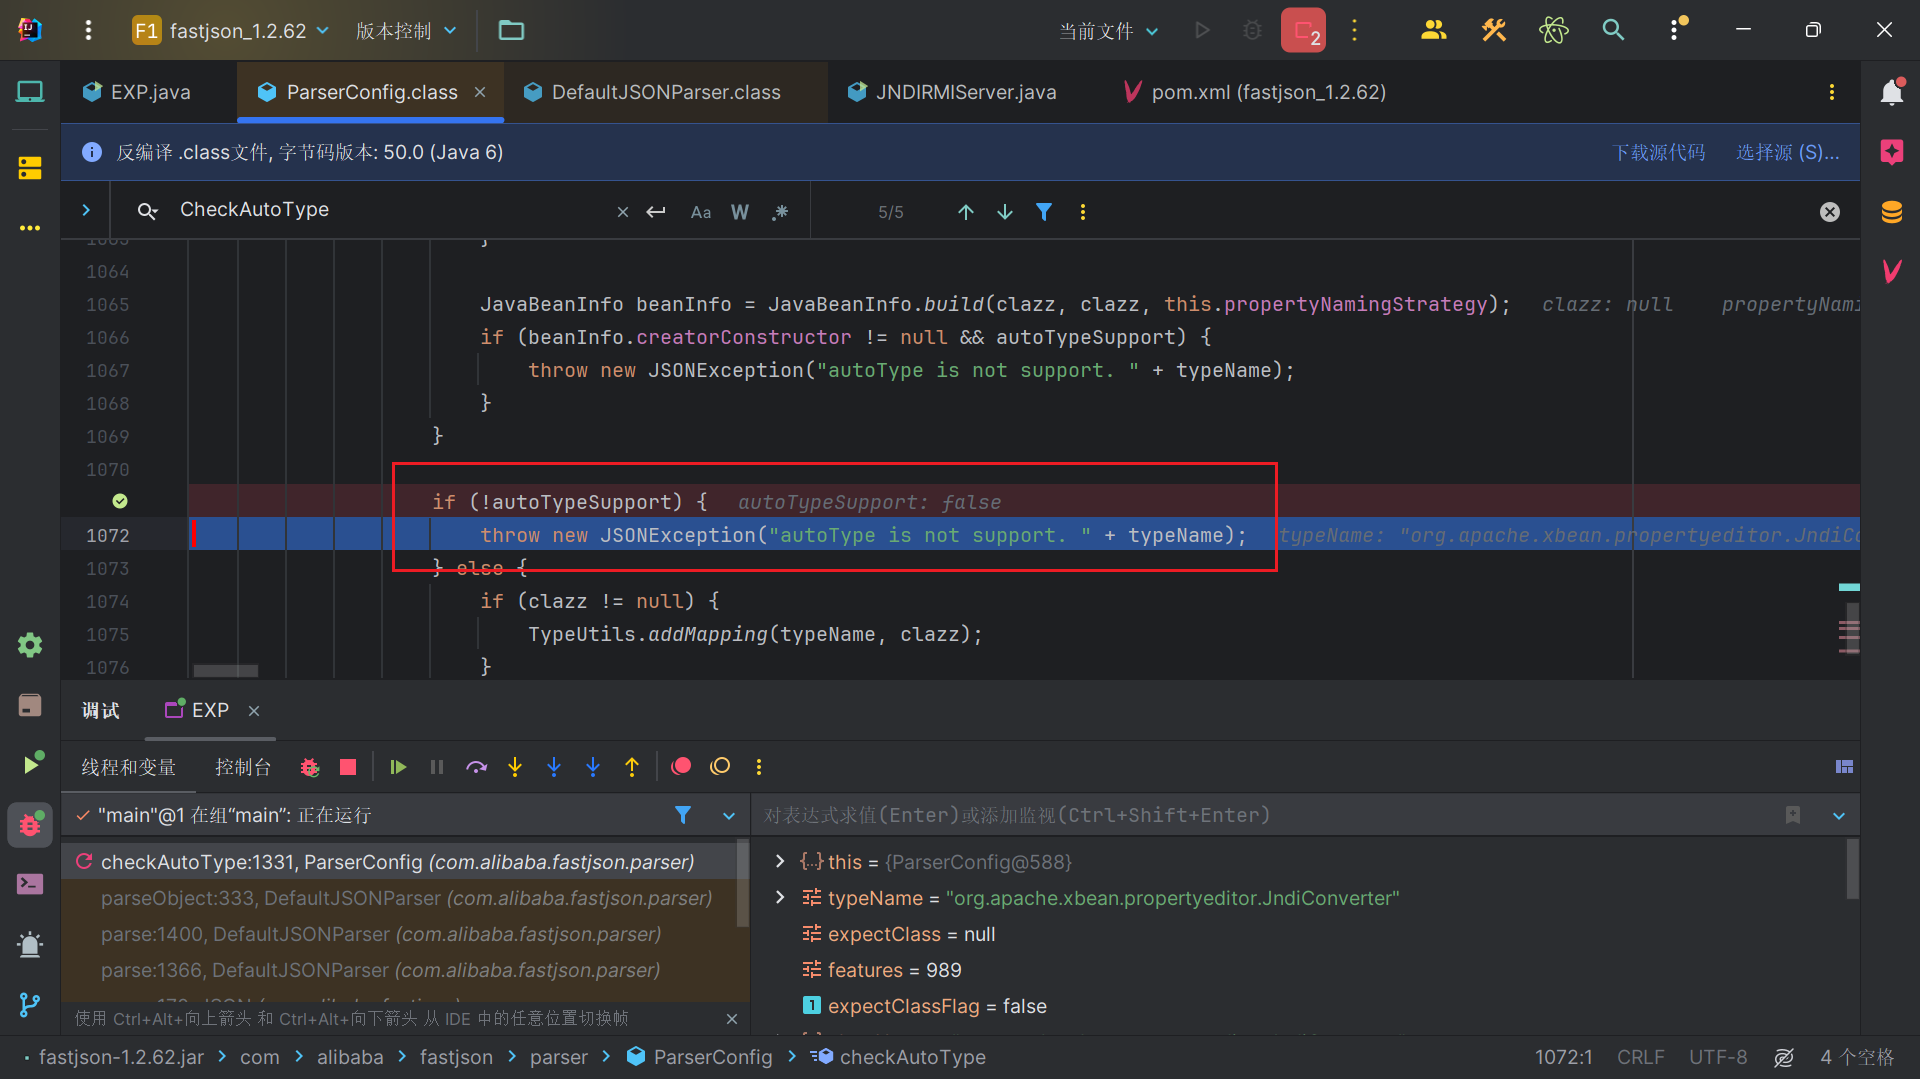Screen dimensions: 1920x1079
Task: Switch to EXP.java tab
Action: [149, 92]
